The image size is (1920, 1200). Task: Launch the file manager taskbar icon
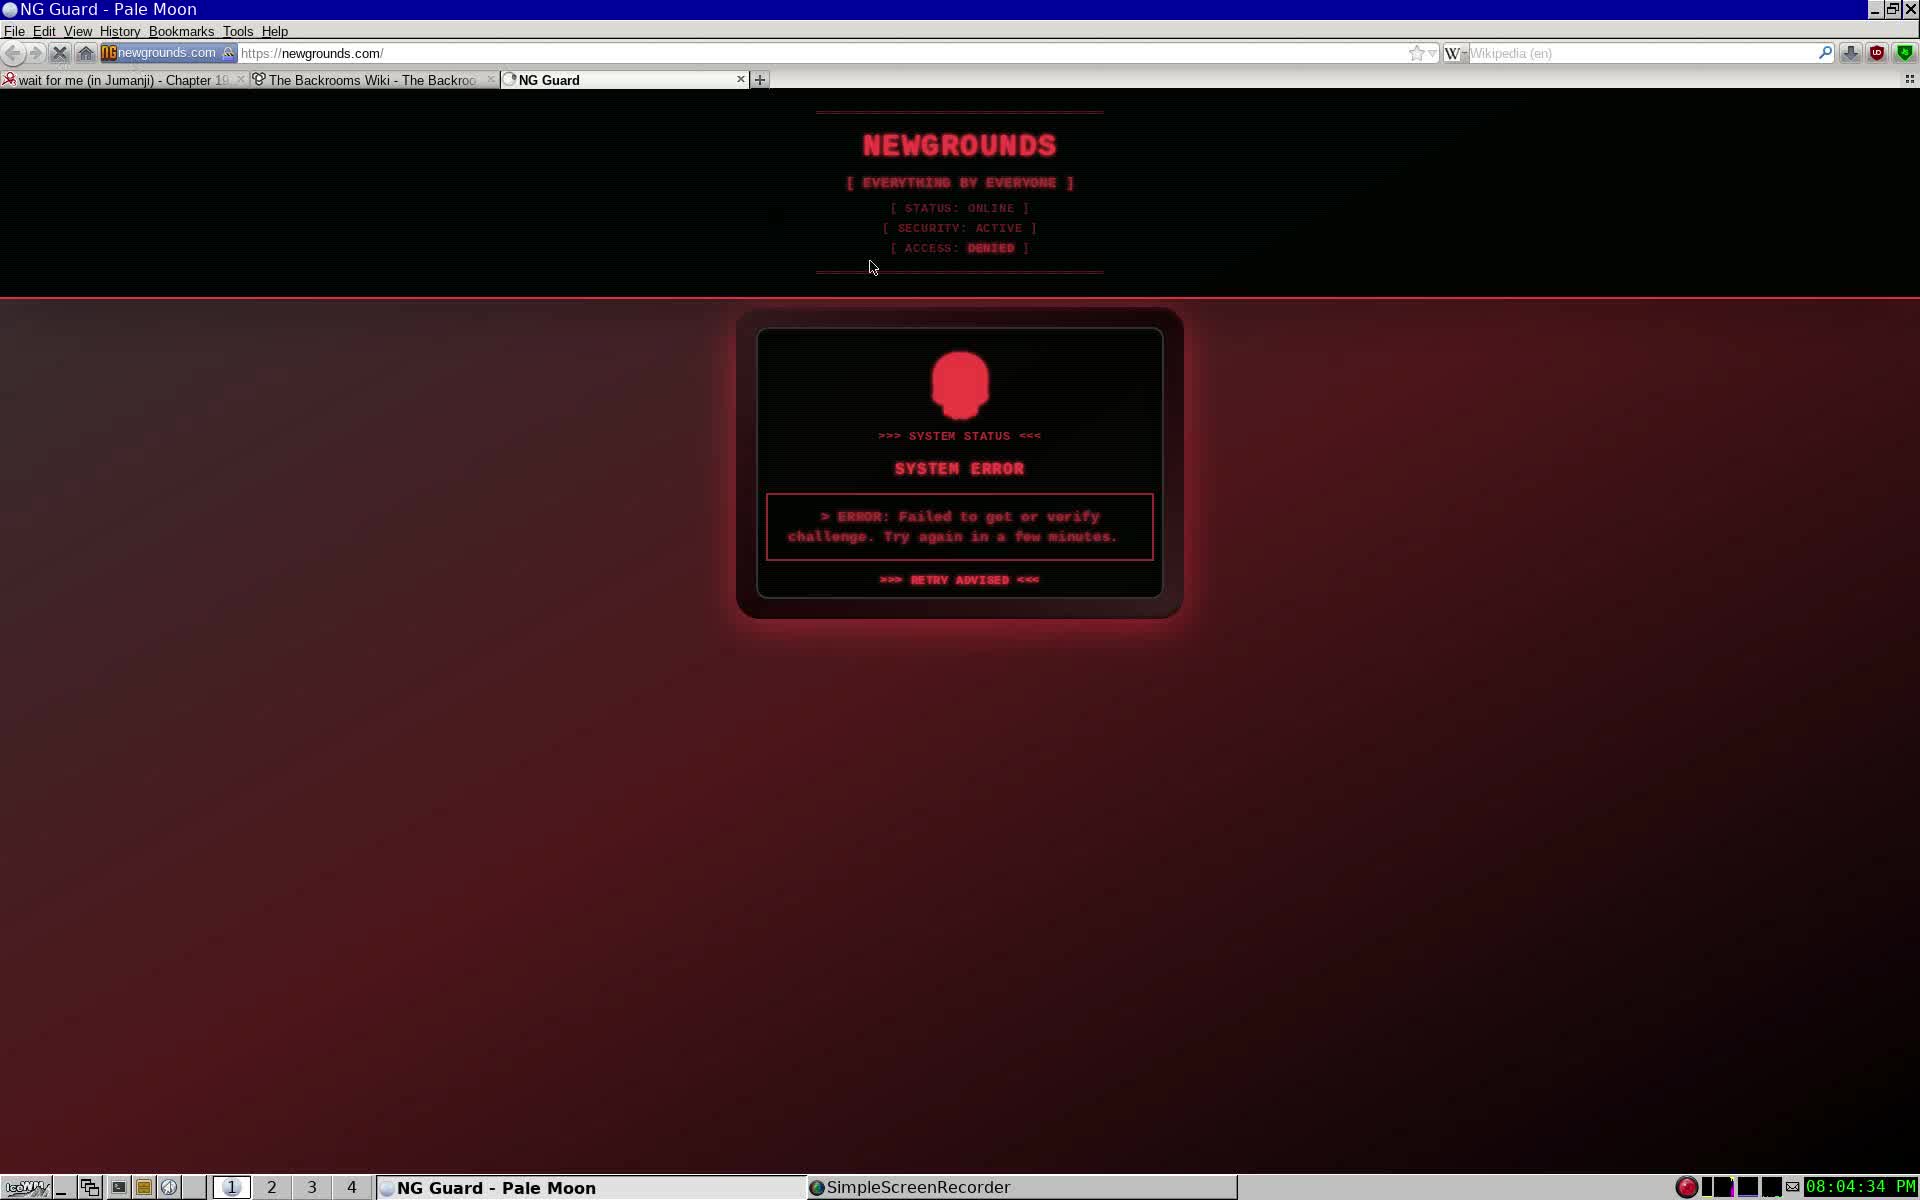coord(144,1187)
